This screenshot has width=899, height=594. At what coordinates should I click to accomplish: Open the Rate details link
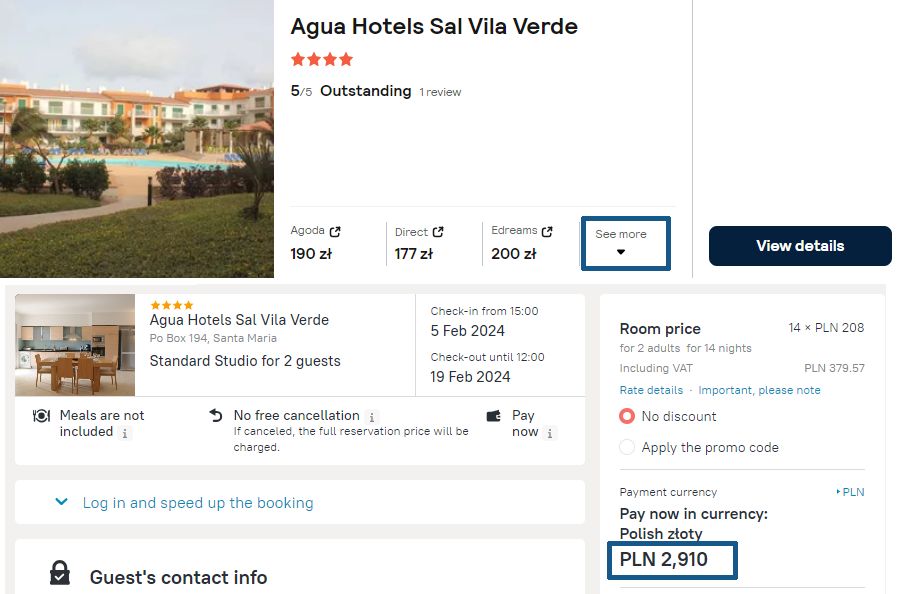[x=651, y=390]
